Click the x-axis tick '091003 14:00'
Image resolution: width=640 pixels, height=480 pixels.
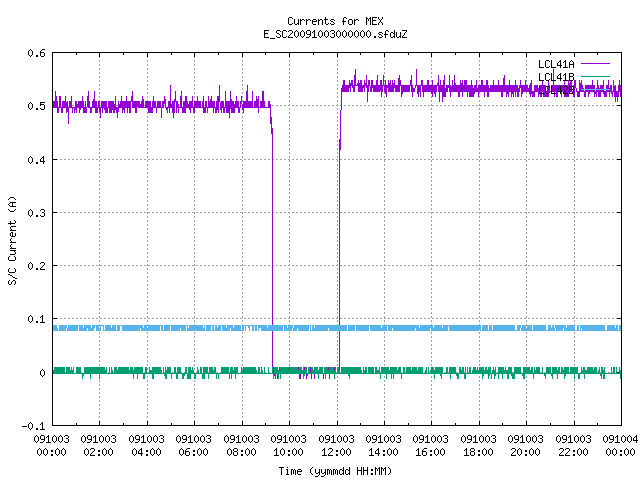pyautogui.click(x=384, y=445)
